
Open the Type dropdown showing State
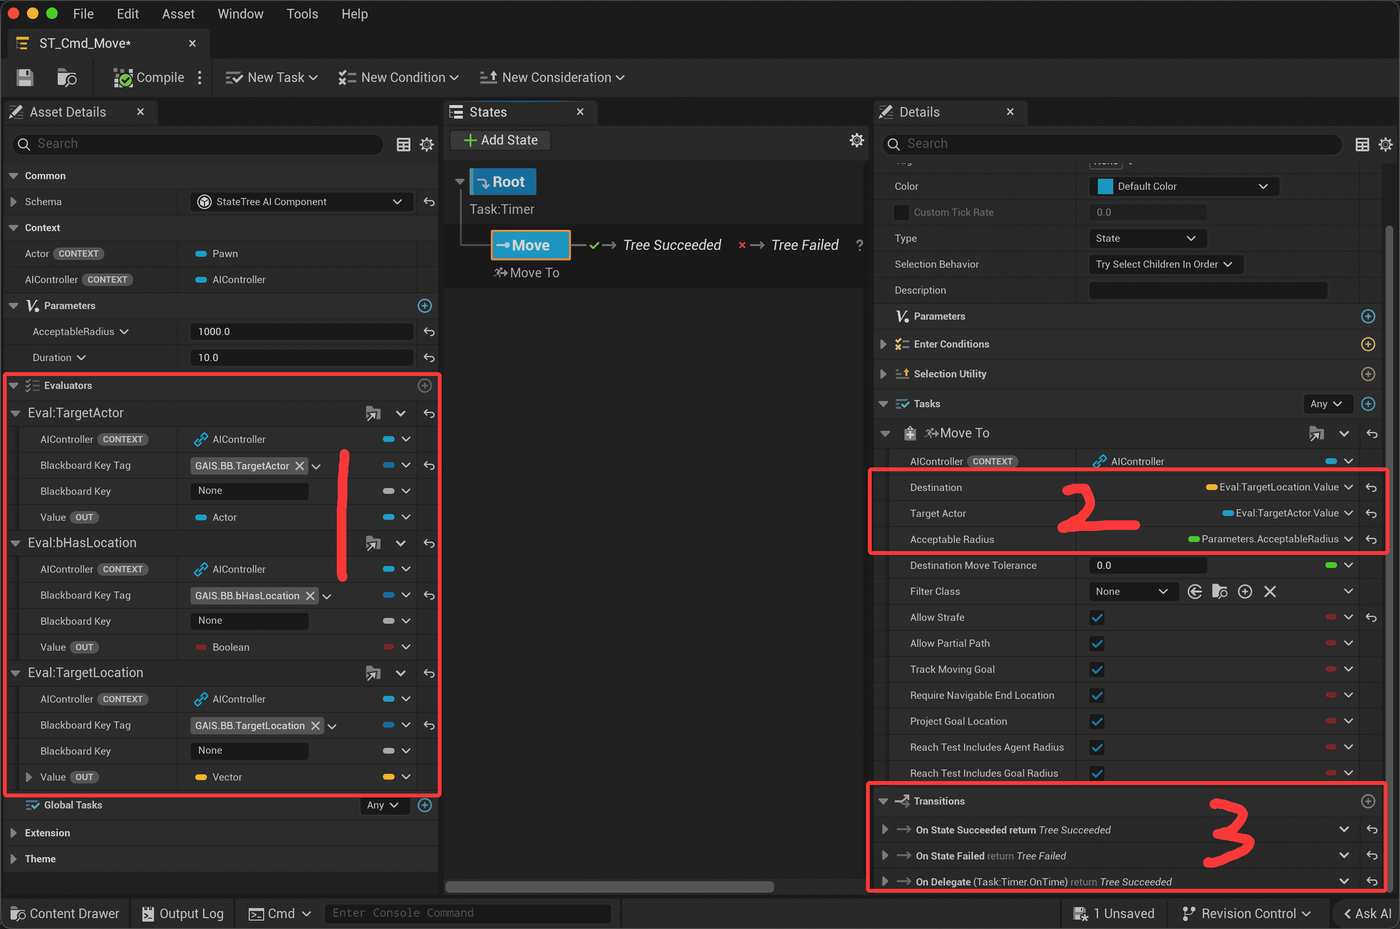pos(1147,238)
